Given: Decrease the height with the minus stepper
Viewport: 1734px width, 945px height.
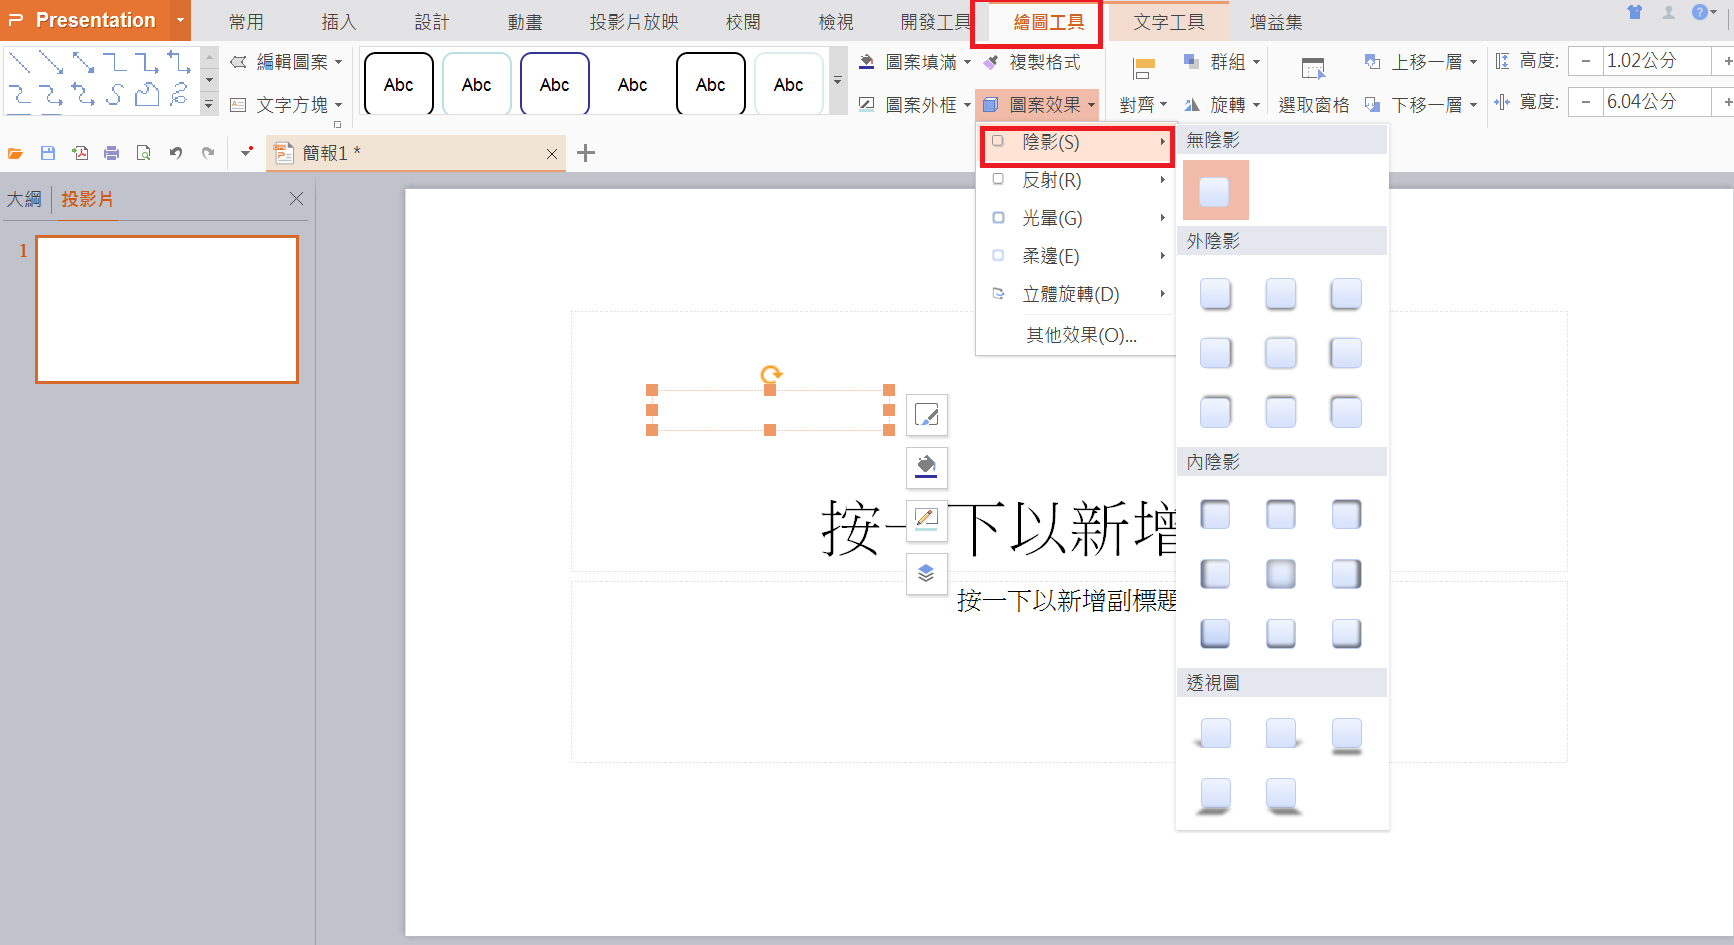Looking at the screenshot, I should tap(1585, 61).
